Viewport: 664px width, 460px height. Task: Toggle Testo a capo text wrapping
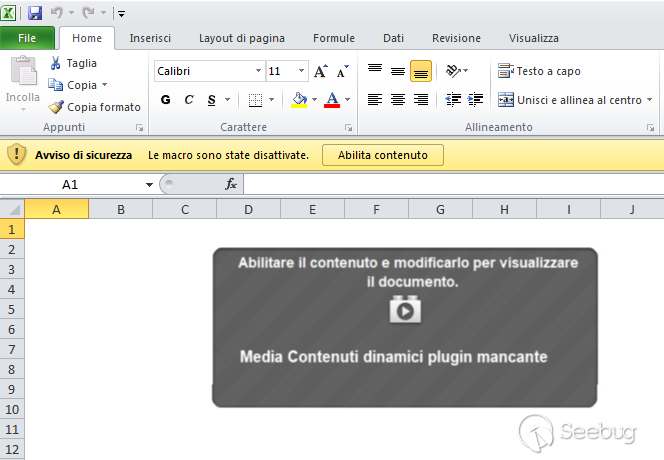point(539,71)
